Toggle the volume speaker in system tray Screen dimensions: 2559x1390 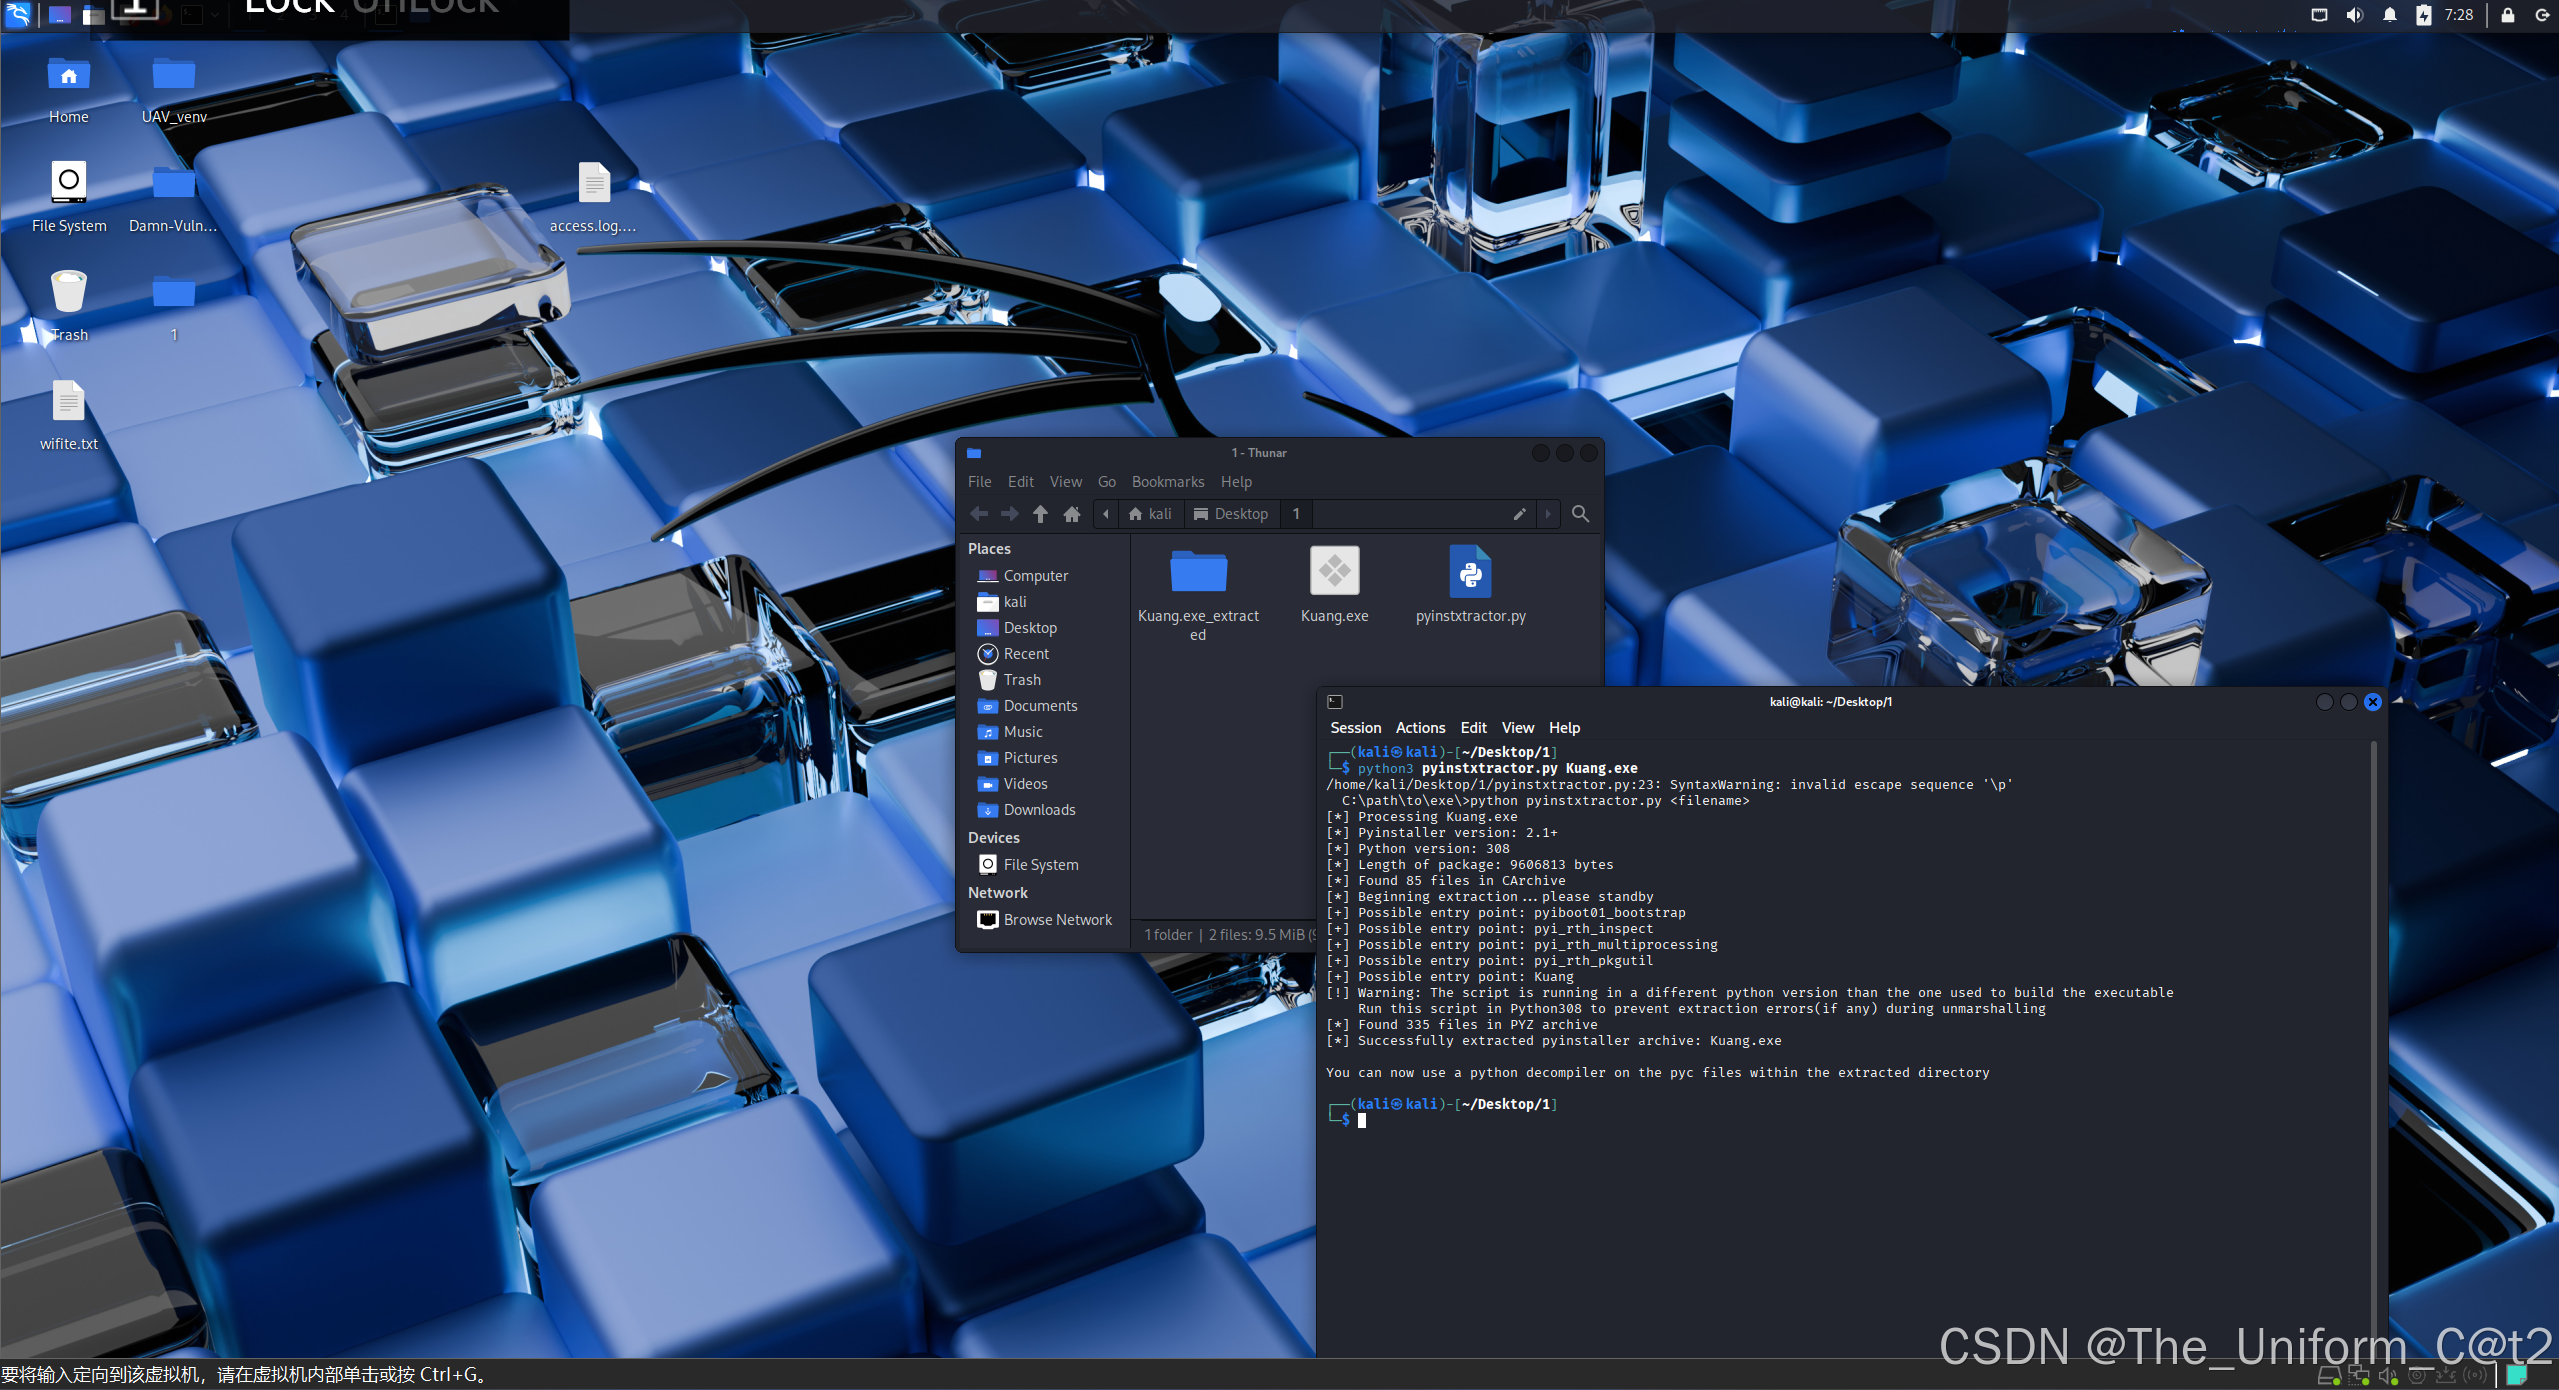(2354, 14)
